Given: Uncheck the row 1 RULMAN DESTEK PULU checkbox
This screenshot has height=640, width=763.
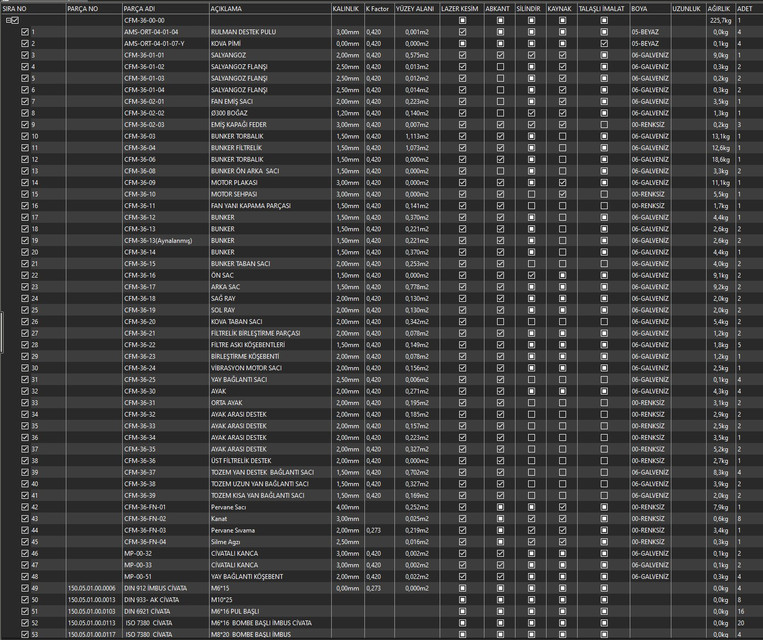Looking at the screenshot, I should click(x=25, y=32).
